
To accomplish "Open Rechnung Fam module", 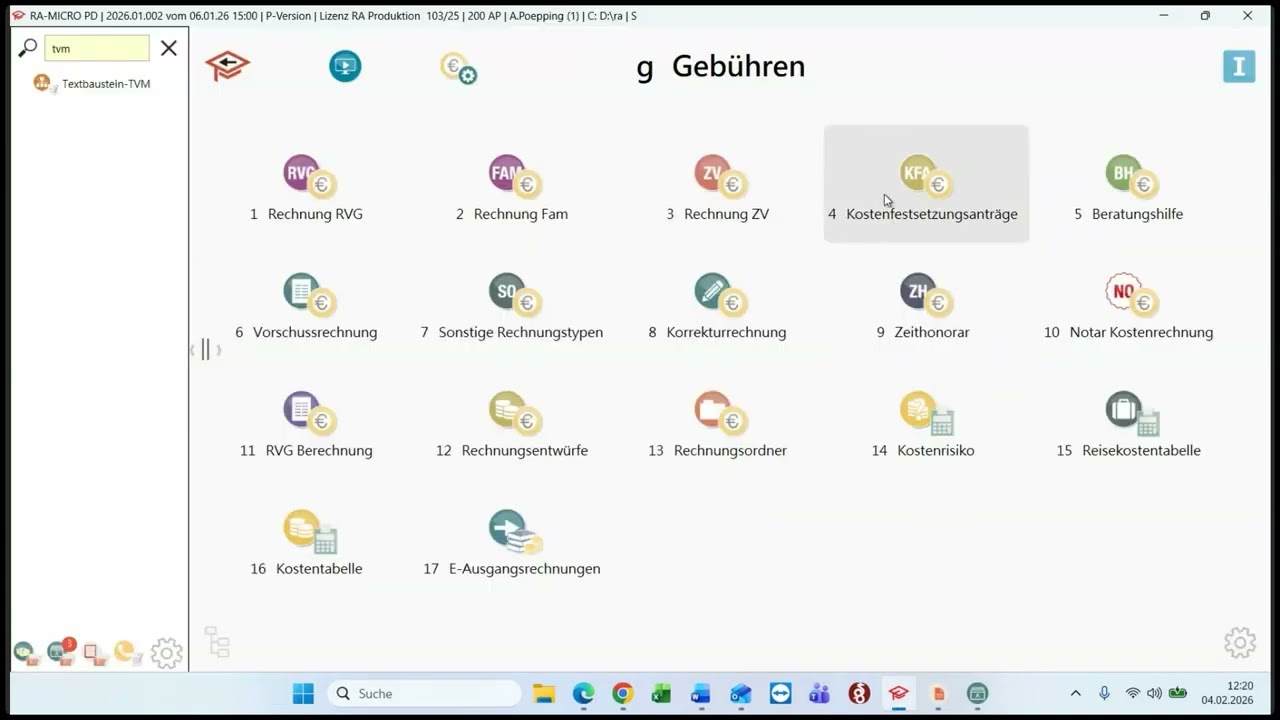I will click(512, 188).
